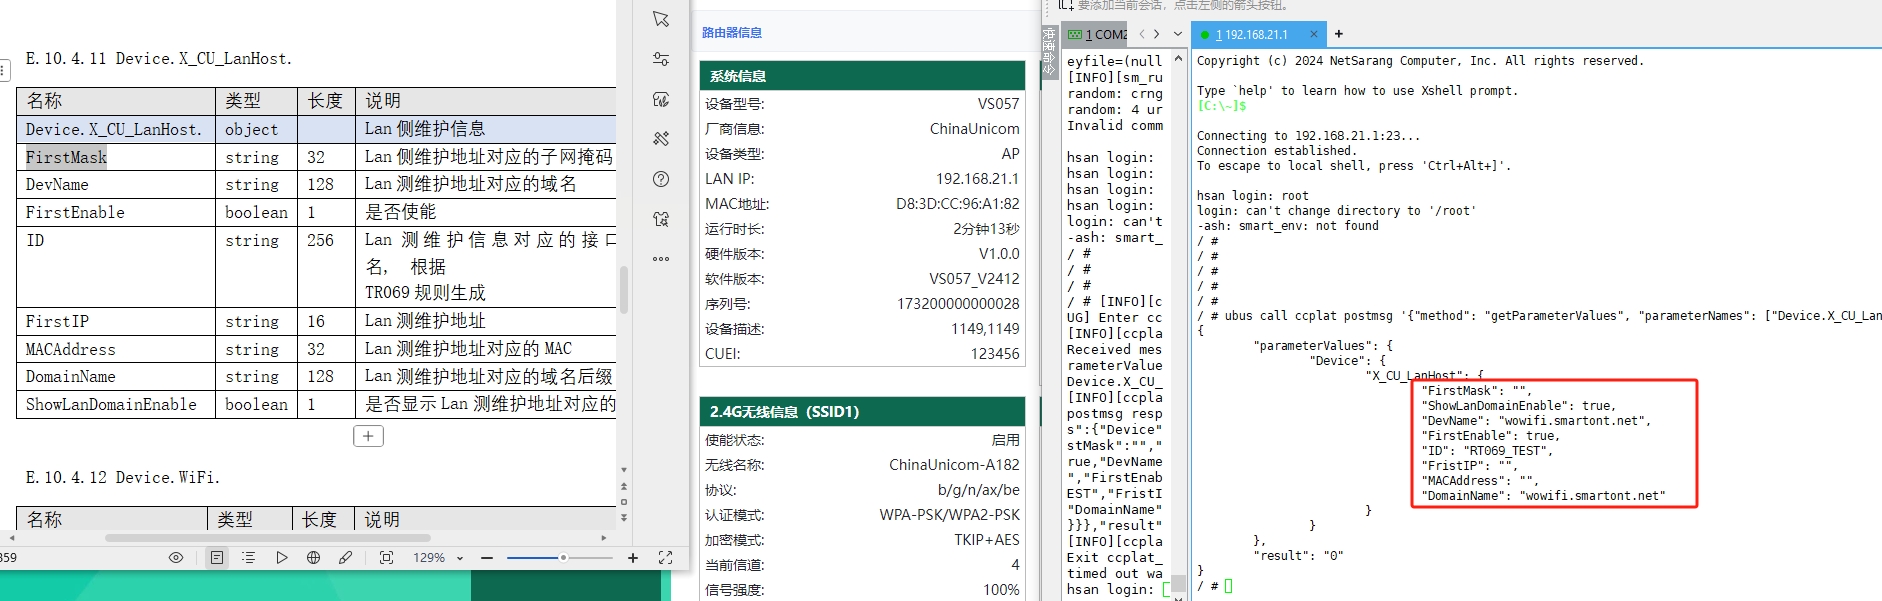1882x601 pixels.
Task: Click the 系统信息 section header
Action: [862, 76]
